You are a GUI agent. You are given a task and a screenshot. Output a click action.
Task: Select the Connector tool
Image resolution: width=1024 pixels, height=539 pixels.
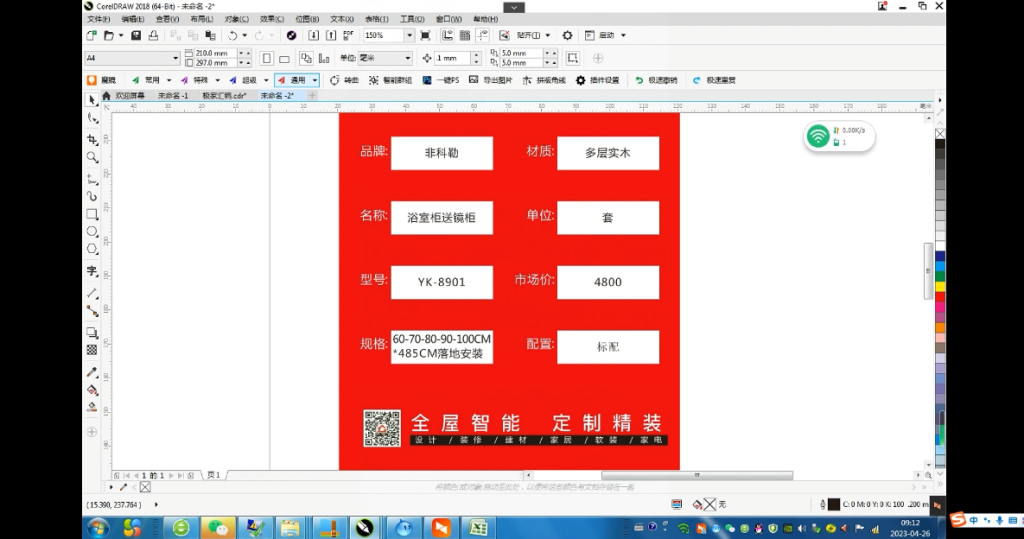coord(92,311)
